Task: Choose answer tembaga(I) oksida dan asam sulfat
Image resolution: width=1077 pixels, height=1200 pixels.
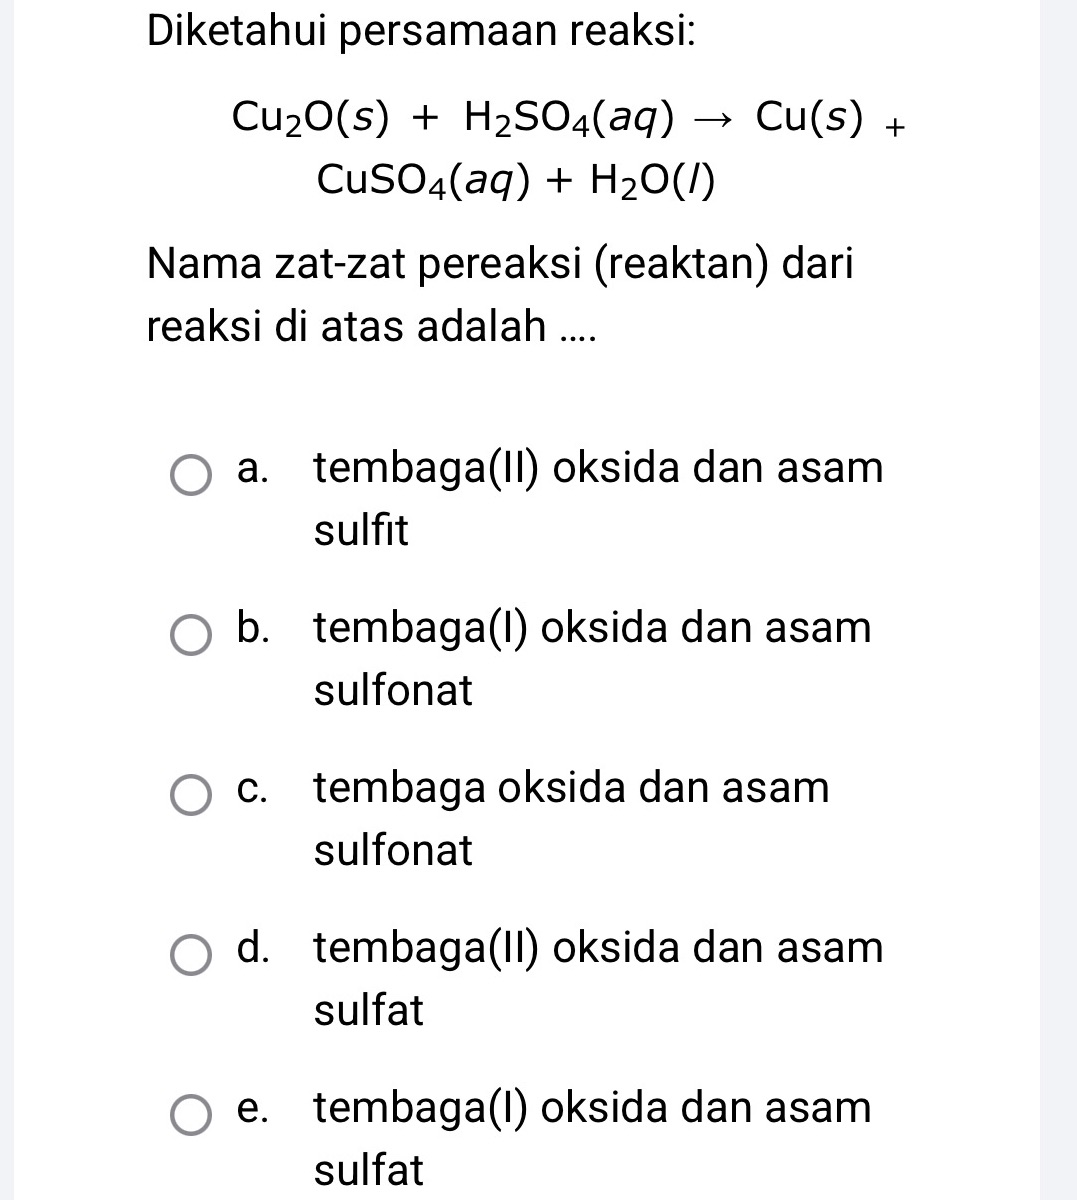Action: pyautogui.click(x=590, y=1108)
